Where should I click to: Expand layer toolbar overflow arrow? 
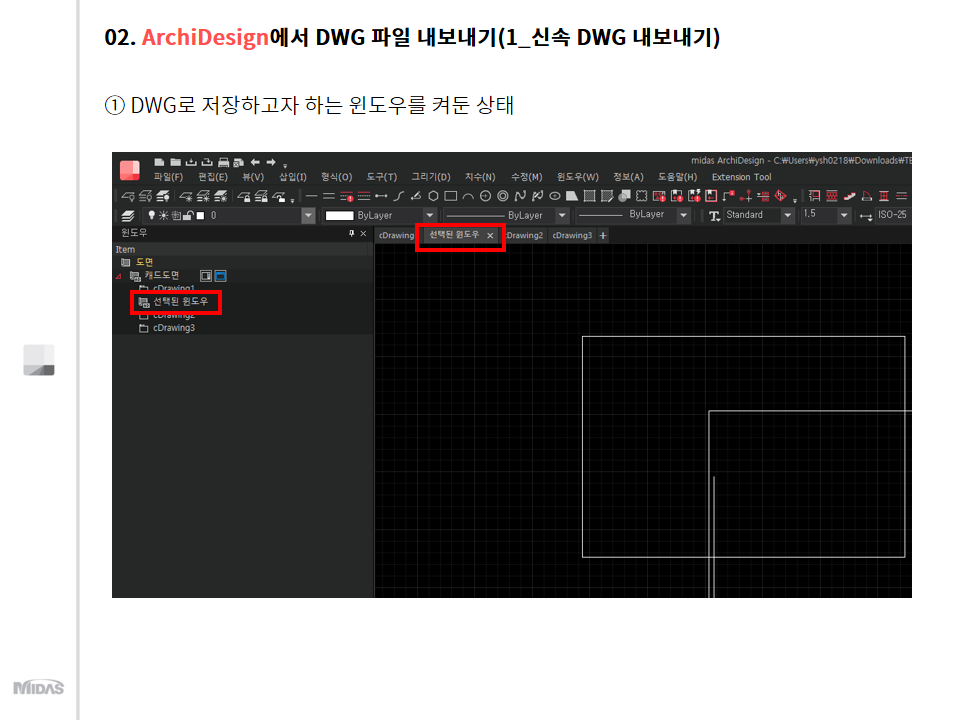(x=293, y=200)
